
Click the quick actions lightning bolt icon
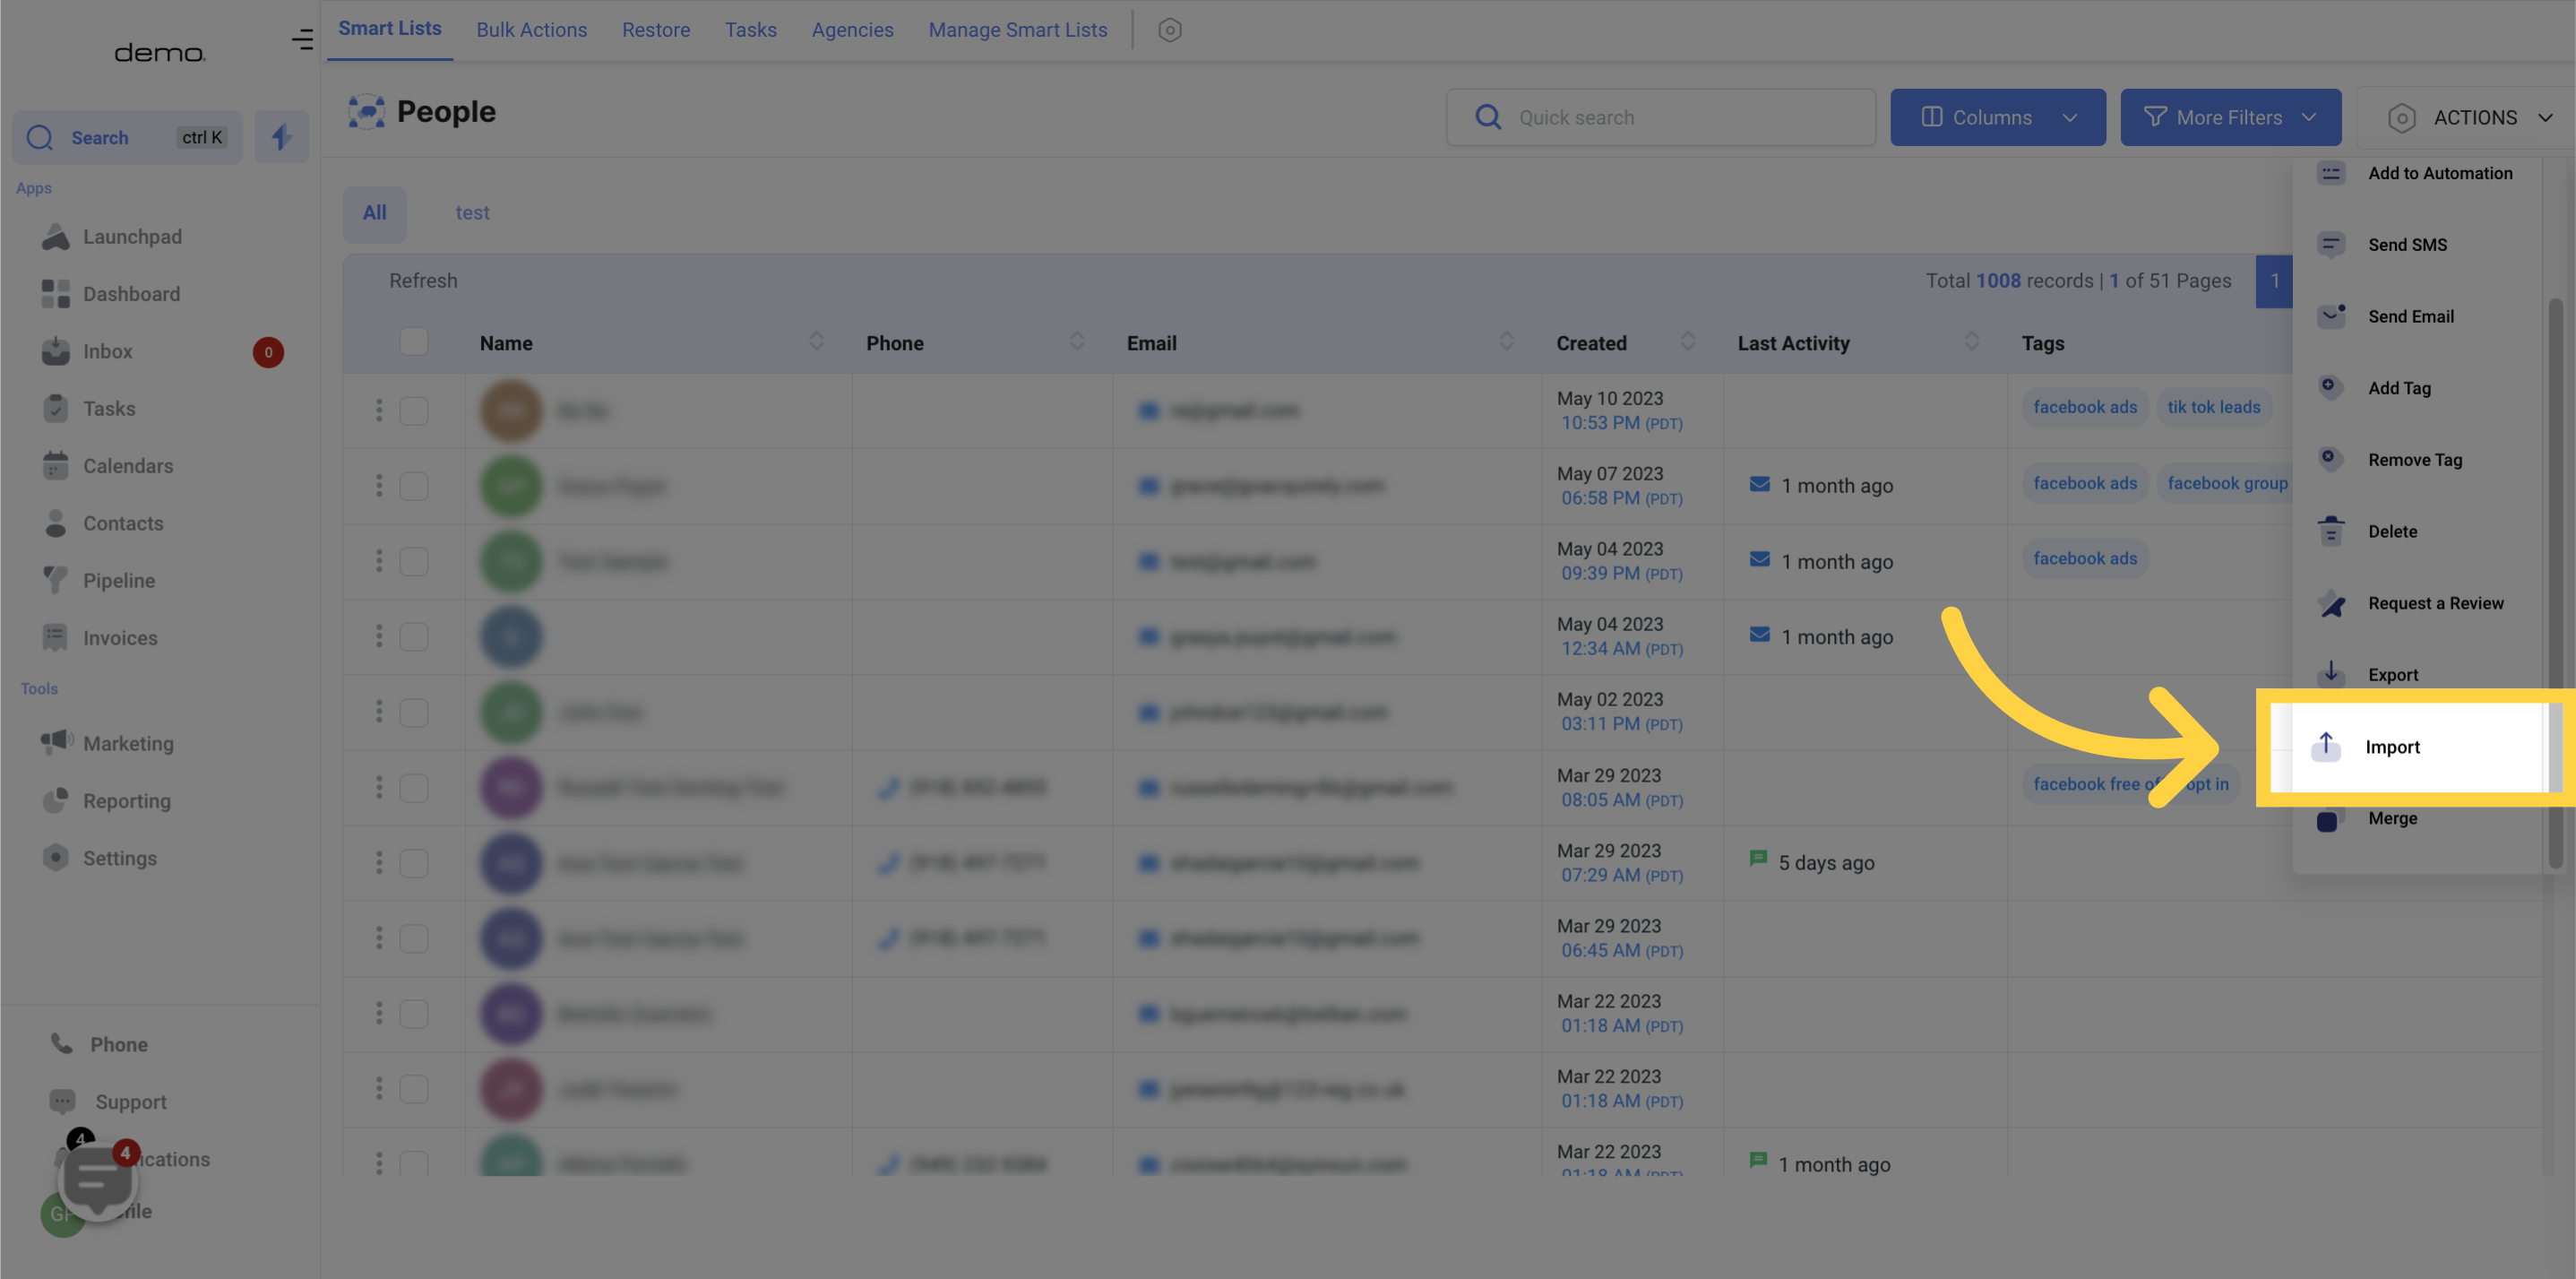tap(281, 137)
